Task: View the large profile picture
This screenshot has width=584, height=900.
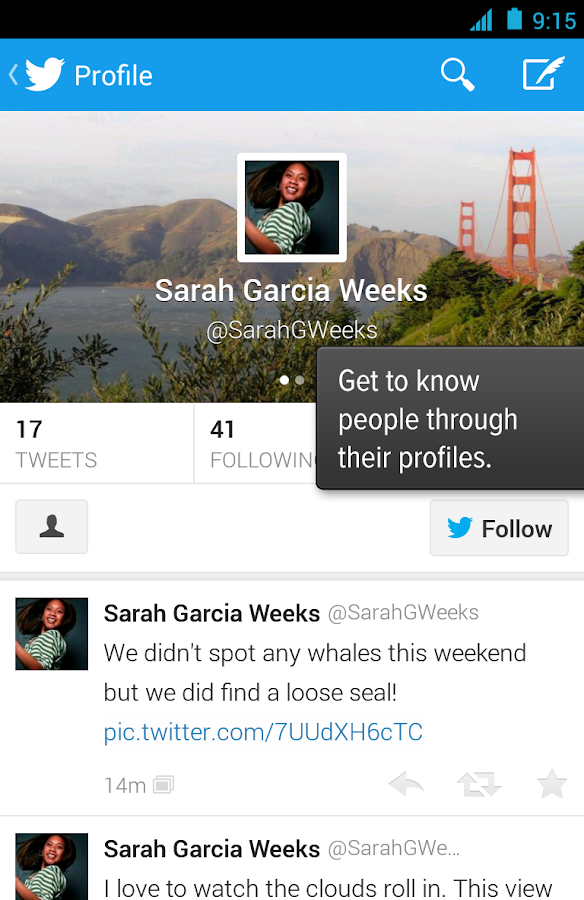Action: click(x=292, y=207)
